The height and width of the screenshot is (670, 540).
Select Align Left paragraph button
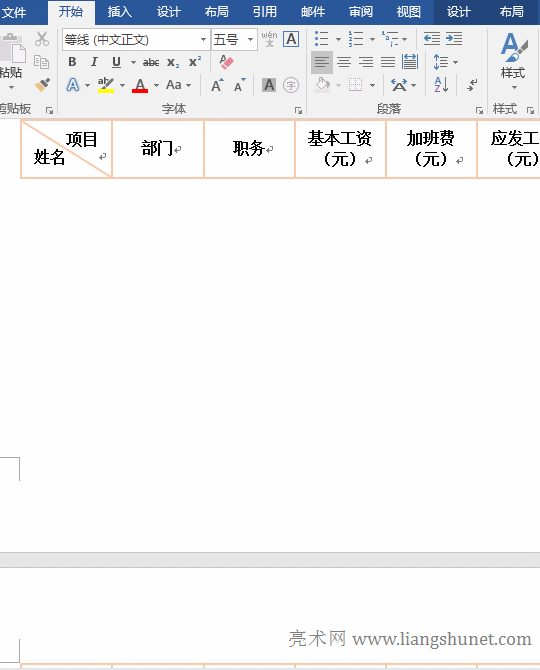[322, 62]
